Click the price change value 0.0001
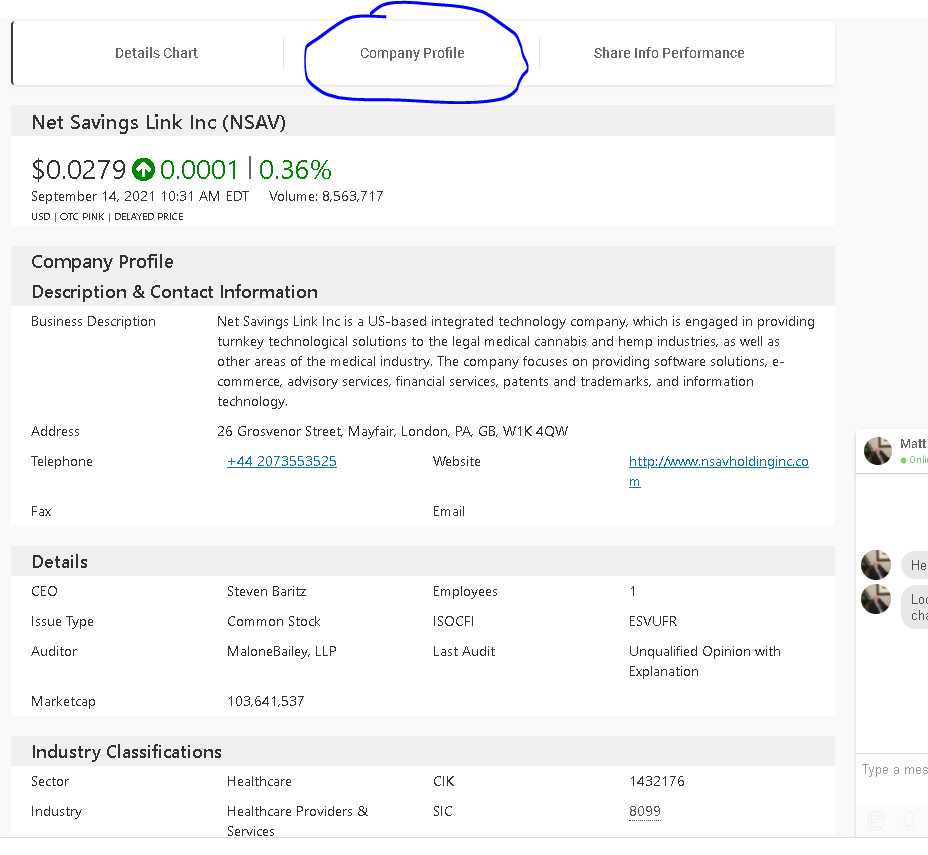Viewport: 928px width, 855px height. 199,170
